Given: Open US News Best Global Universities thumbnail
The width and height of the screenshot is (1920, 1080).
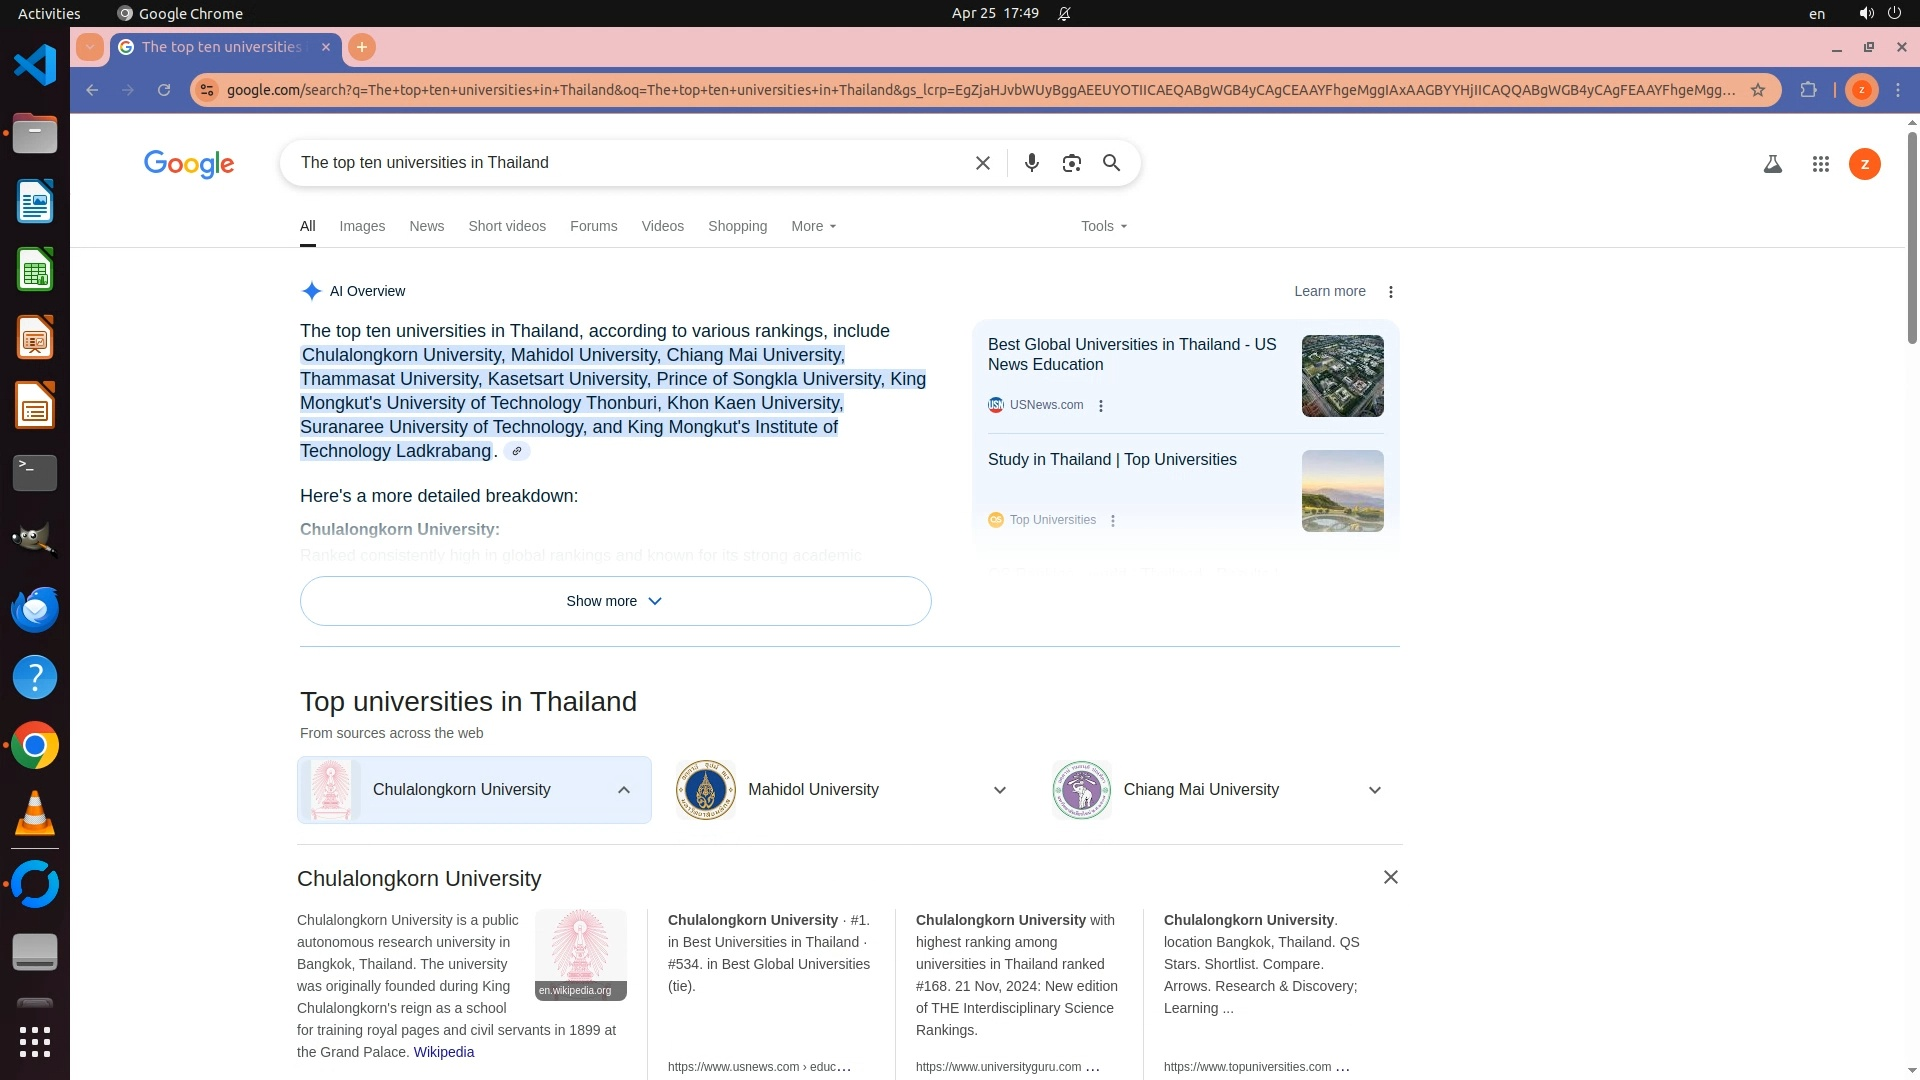Looking at the screenshot, I should 1342,376.
